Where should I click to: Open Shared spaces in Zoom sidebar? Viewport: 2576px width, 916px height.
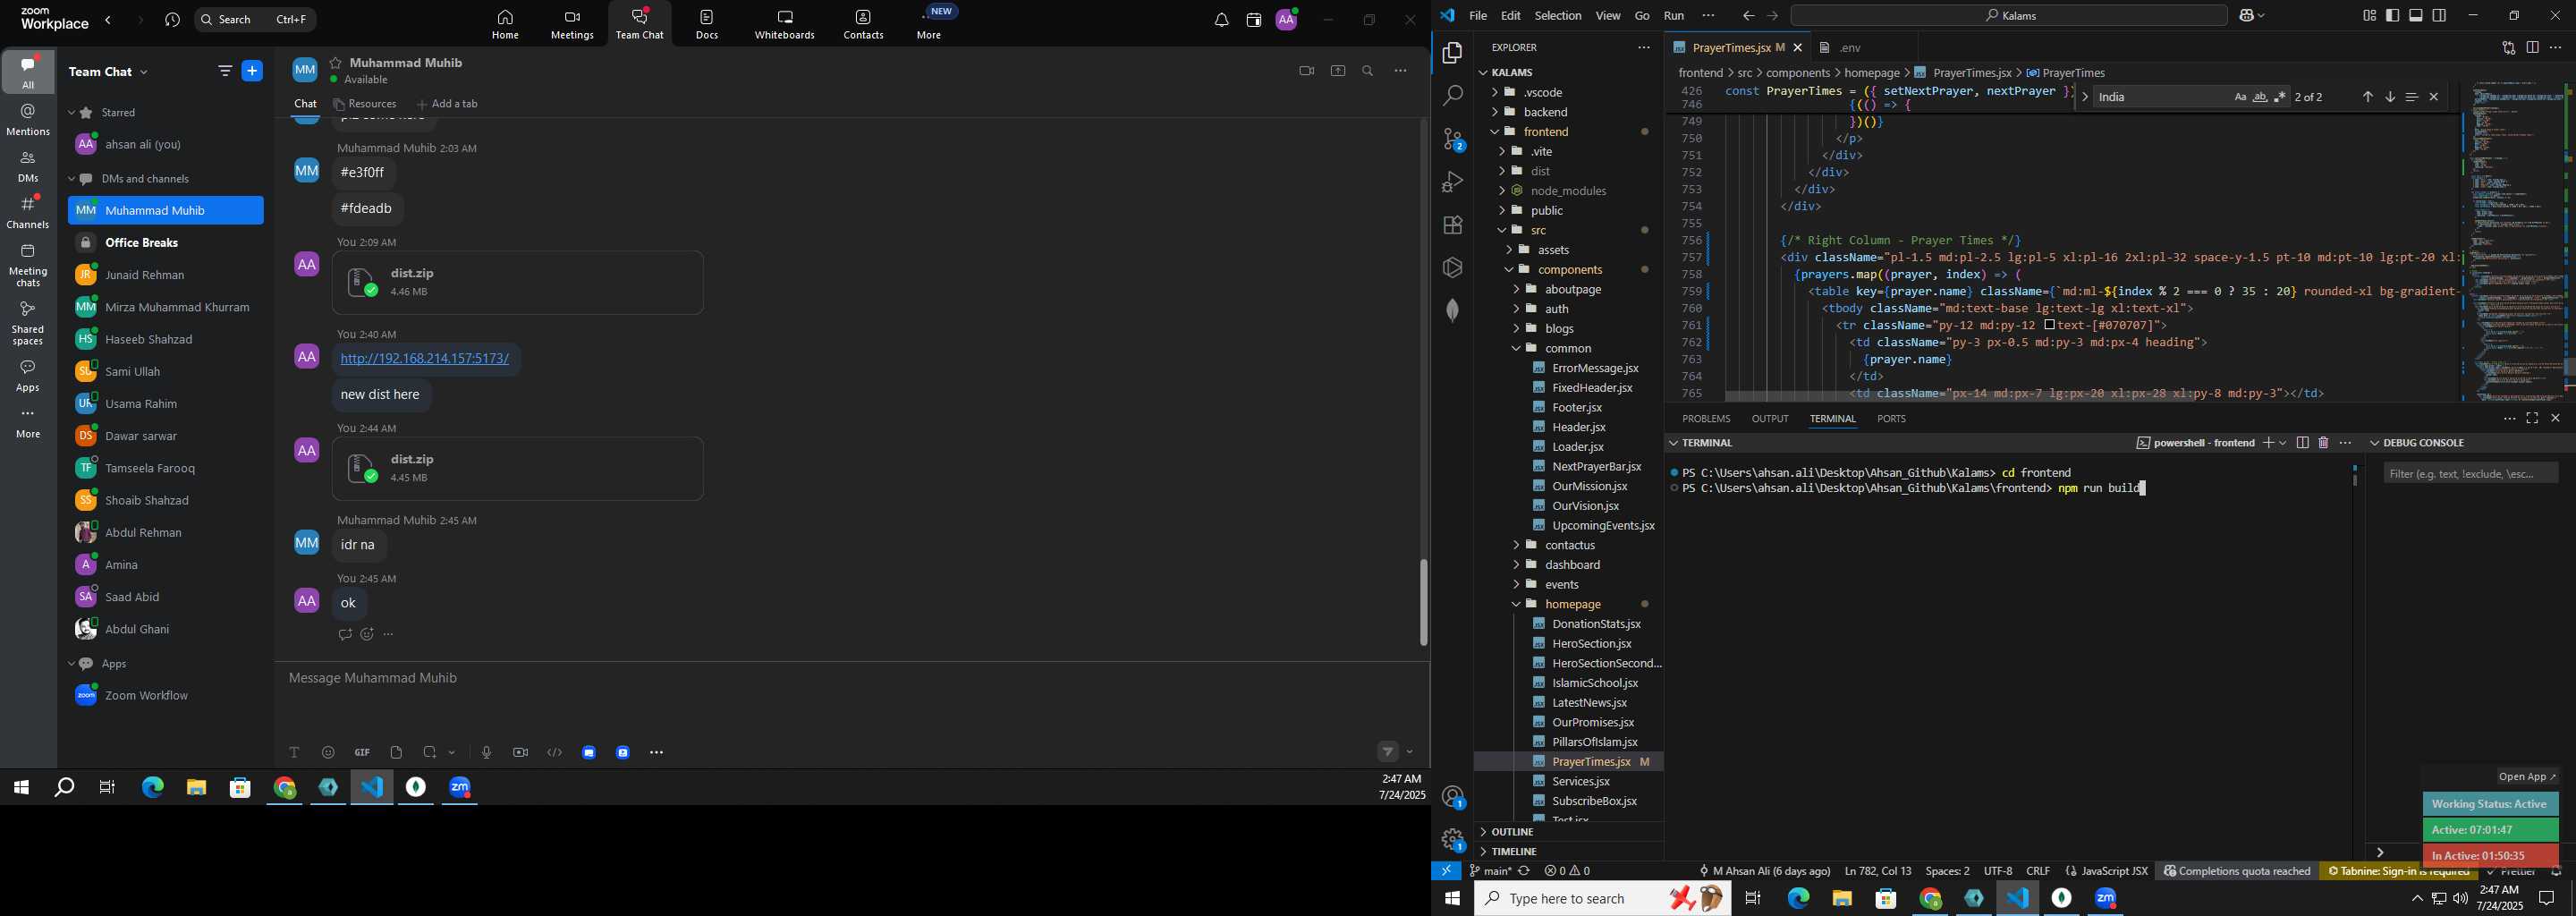pyautogui.click(x=28, y=323)
